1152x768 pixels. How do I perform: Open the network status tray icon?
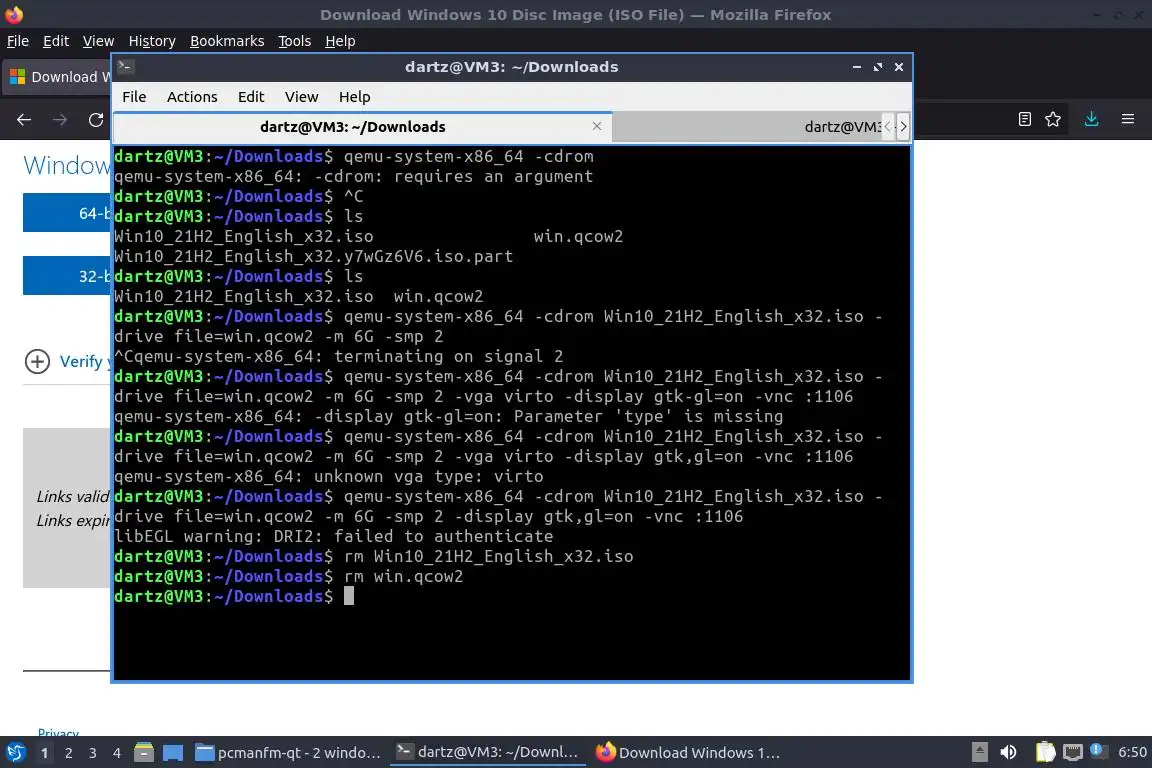point(1073,753)
